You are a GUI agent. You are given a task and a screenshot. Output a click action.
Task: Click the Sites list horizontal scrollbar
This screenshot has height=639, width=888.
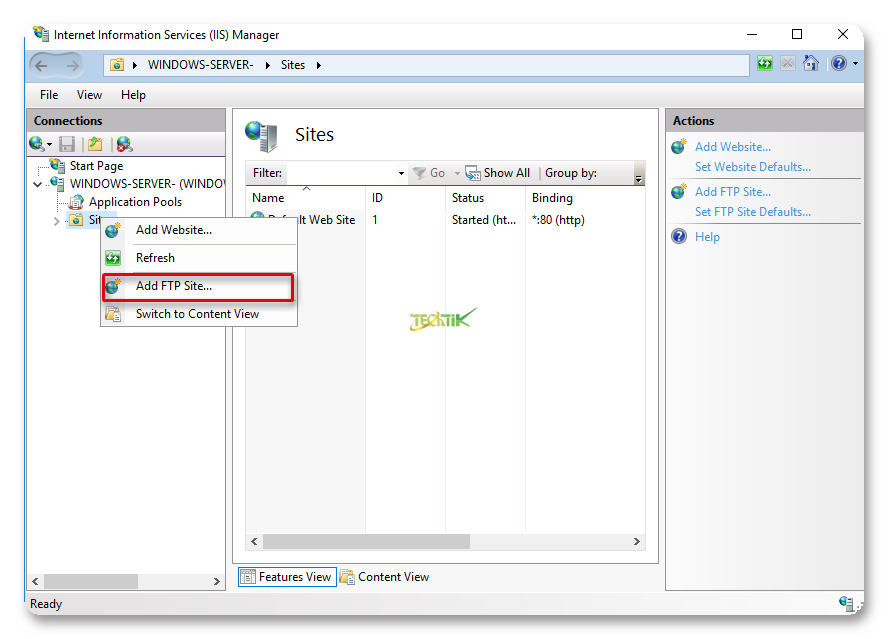(366, 542)
